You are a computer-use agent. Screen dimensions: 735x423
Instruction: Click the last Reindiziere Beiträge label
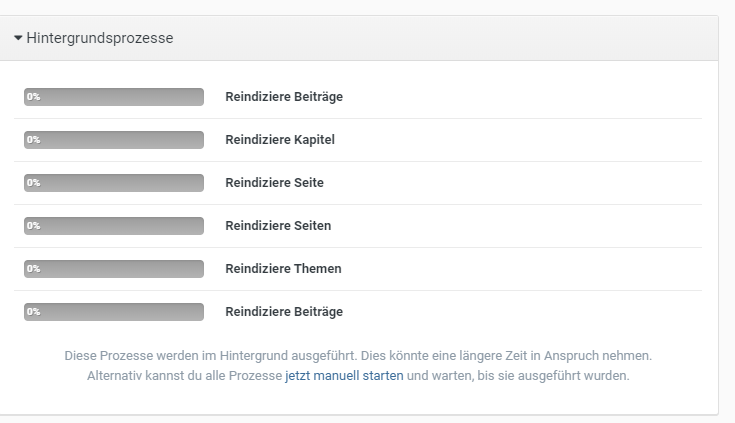point(284,312)
